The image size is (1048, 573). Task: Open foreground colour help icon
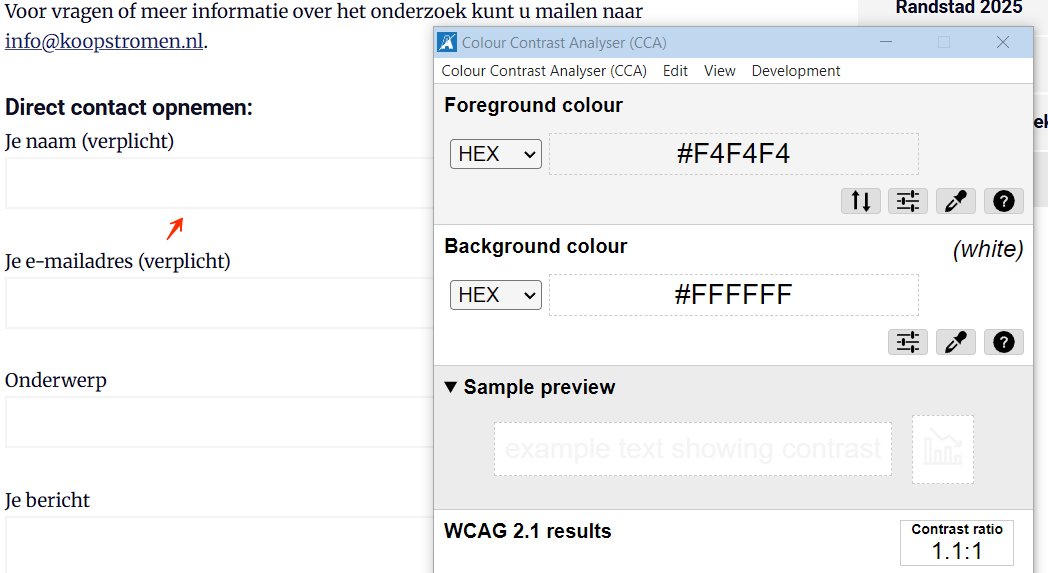coord(1004,201)
